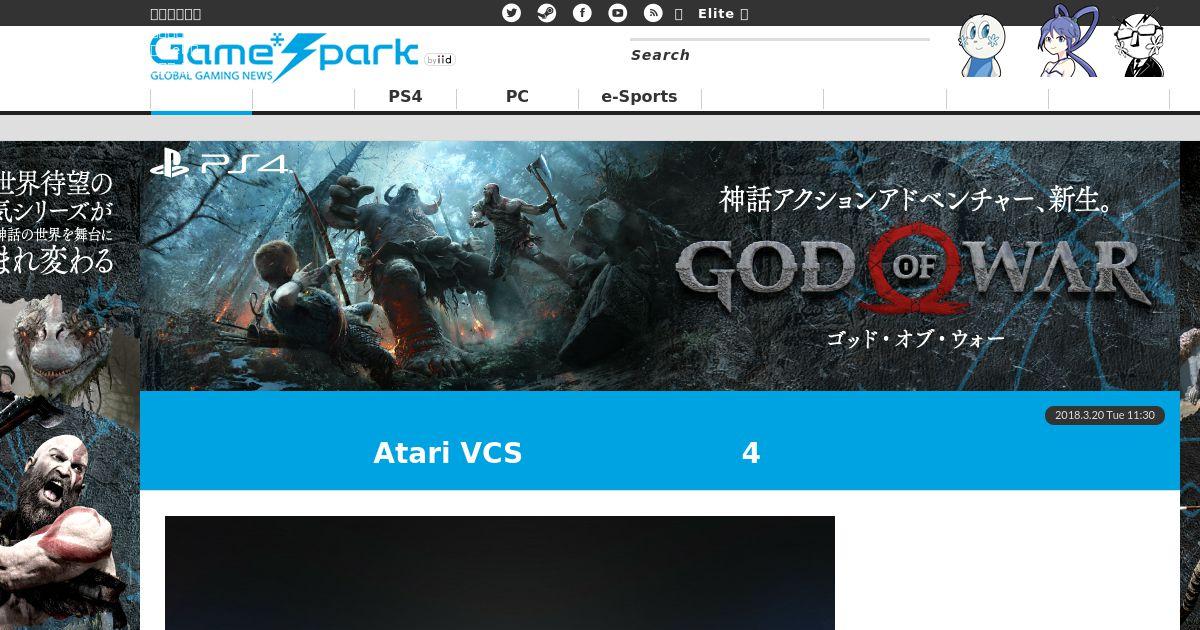Screen dimensions: 1200x630
Task: Select the PS4 navigation tab
Action: tap(405, 97)
